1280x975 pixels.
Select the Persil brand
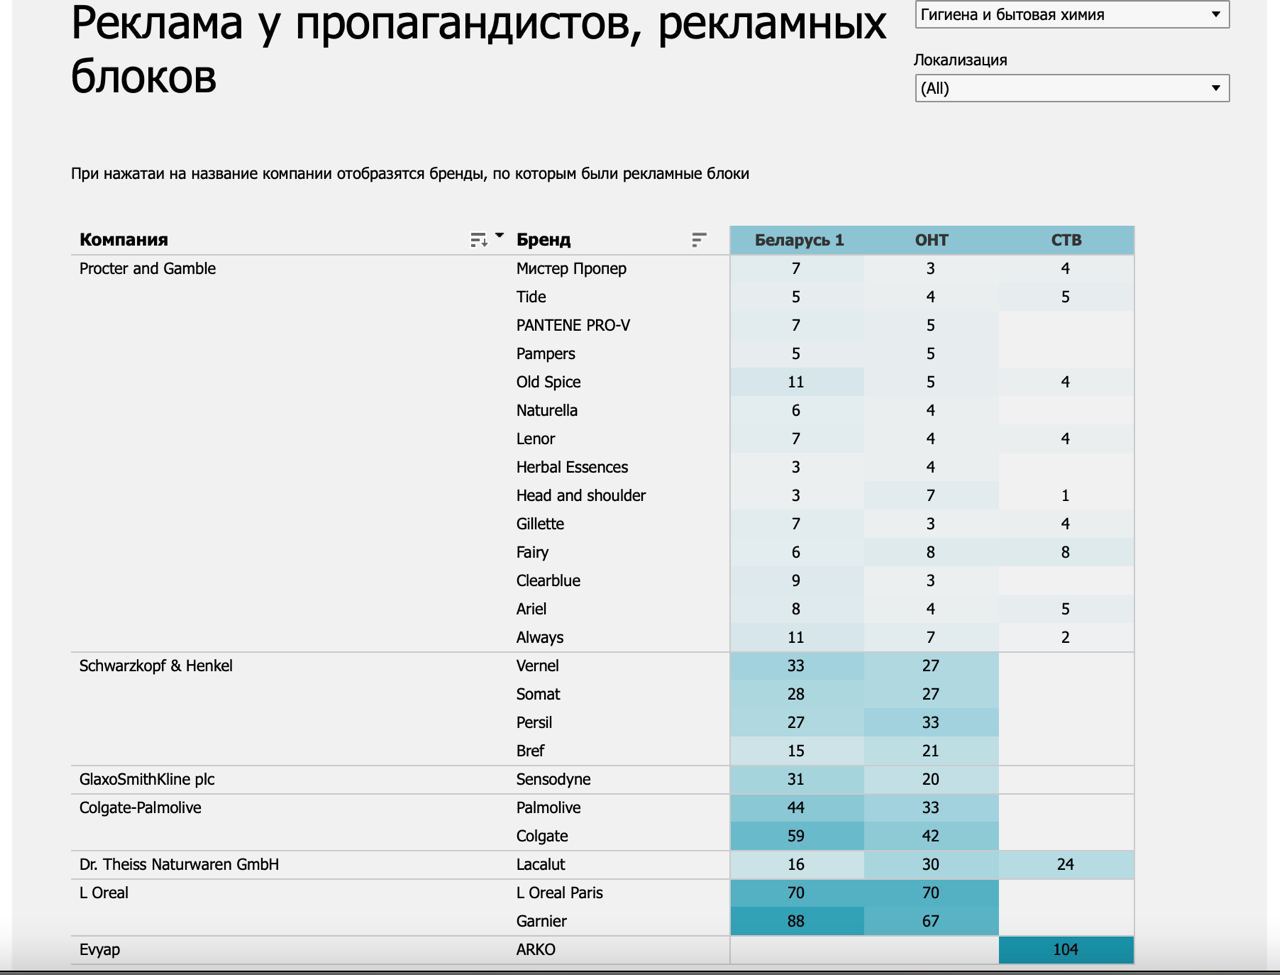pos(534,723)
